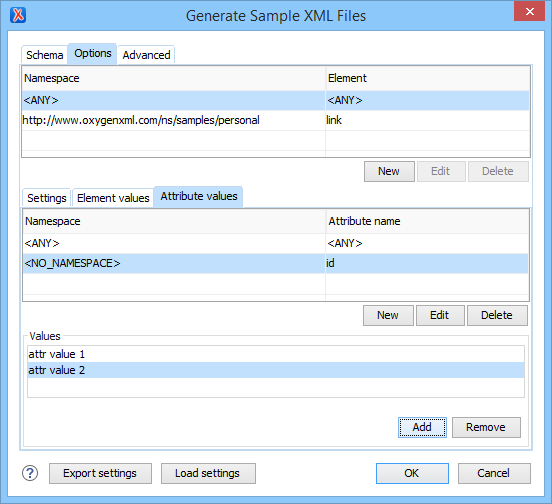Click the Attribute name column header
Viewport: 552px width, 504px height.
pyautogui.click(x=427, y=221)
